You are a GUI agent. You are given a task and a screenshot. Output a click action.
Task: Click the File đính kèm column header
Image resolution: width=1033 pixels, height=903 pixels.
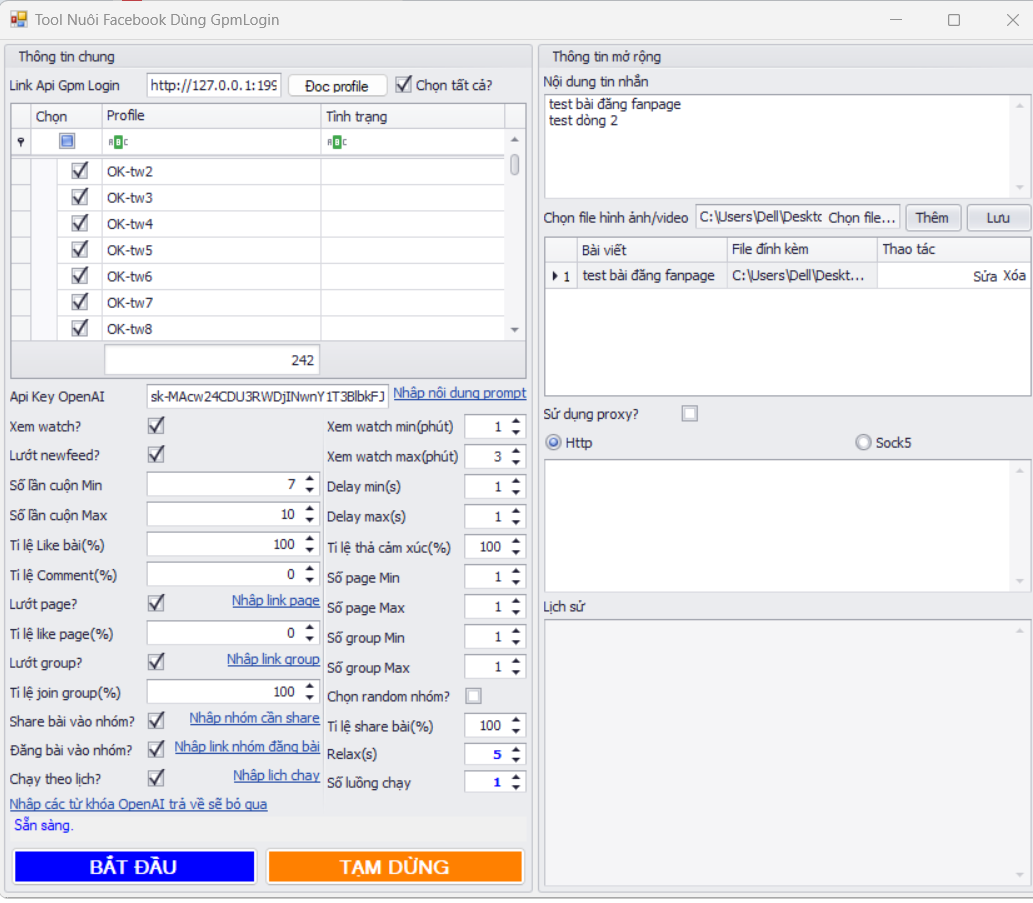[802, 250]
